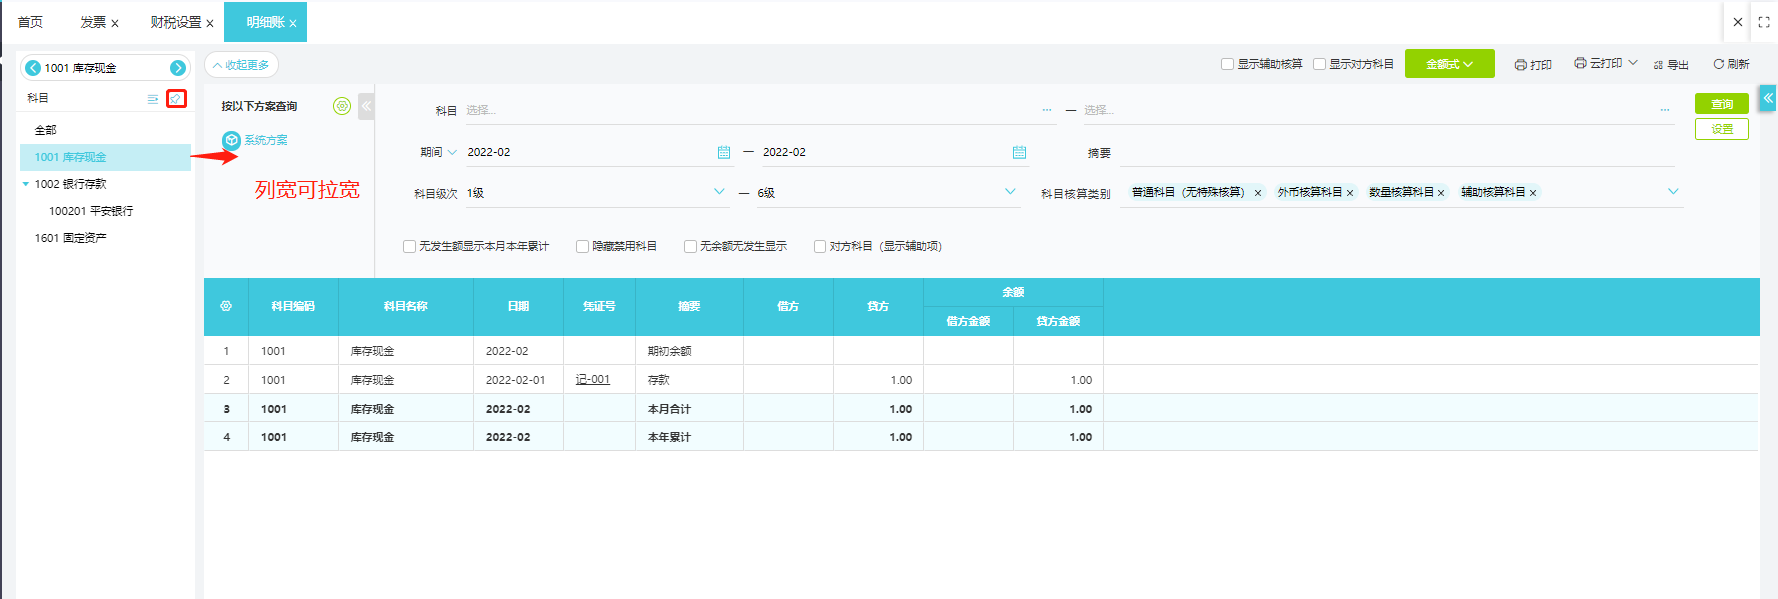Viewport: 1778px width, 599px height.
Task: Toggle the 显示对方科目 checkbox
Action: tap(1319, 64)
